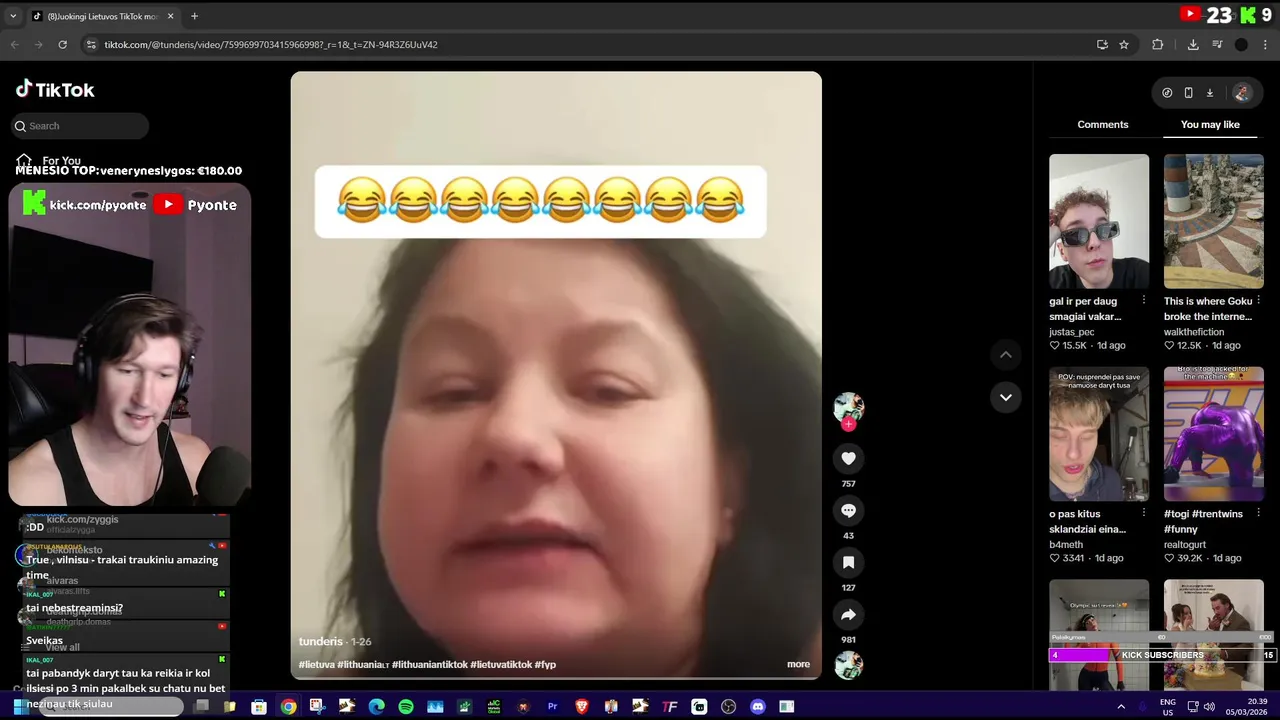Go back using browser back arrow
Screen dimensions: 1280x720
coord(14,44)
